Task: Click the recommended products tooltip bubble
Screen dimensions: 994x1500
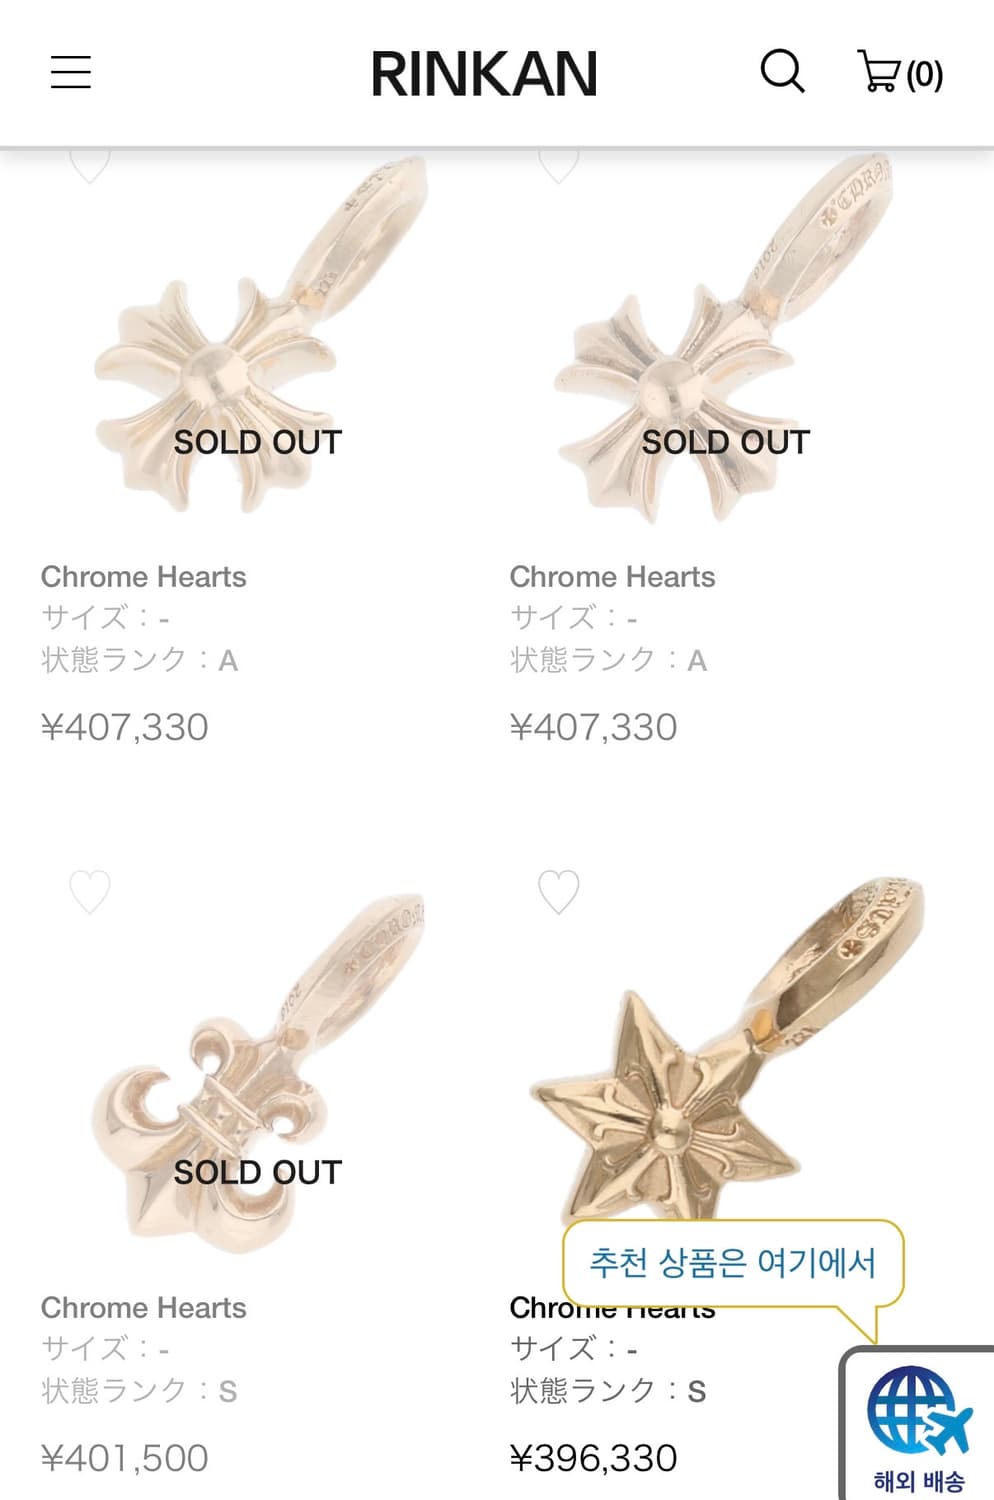Action: pyautogui.click(x=732, y=1263)
